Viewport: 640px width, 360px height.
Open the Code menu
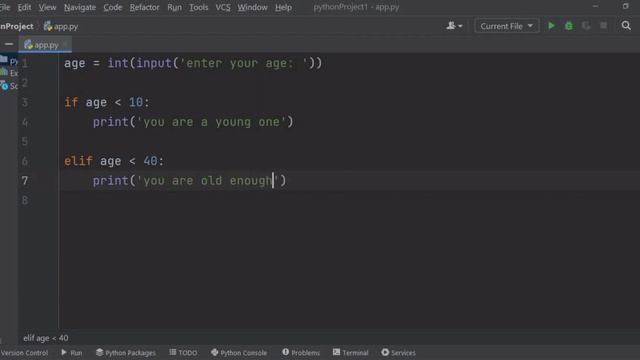pyautogui.click(x=113, y=7)
